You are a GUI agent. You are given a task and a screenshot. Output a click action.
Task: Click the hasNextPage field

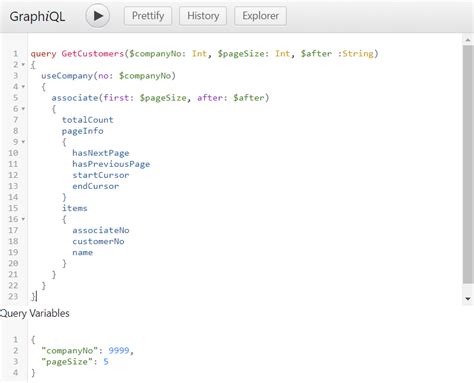tap(101, 153)
